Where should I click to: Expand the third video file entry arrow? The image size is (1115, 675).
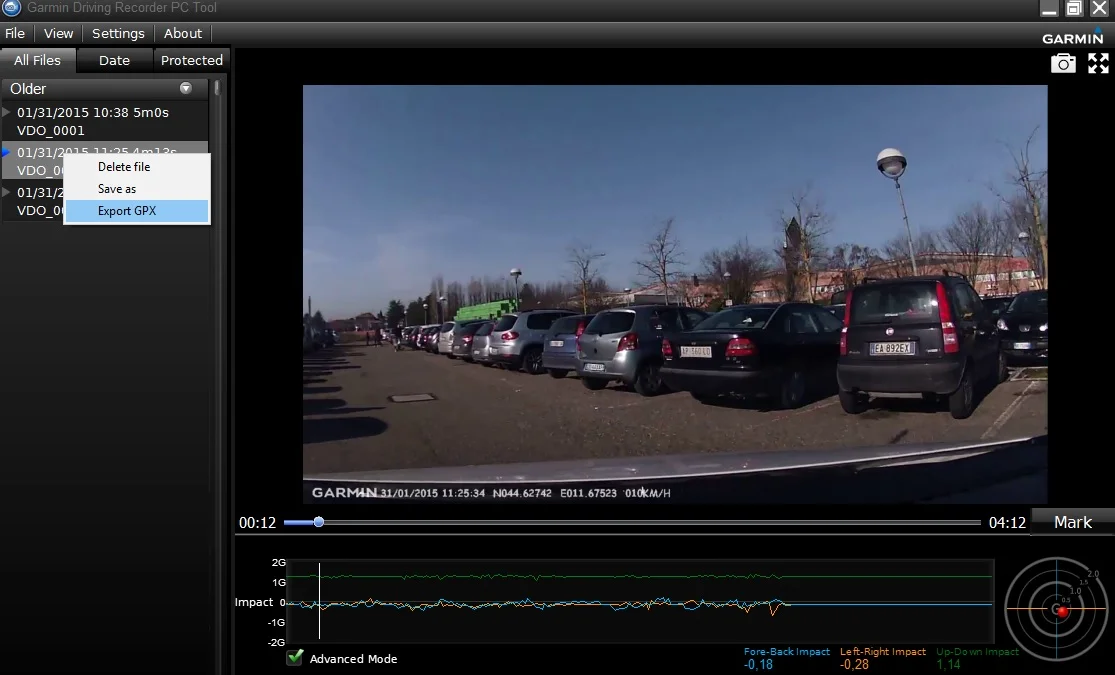tap(7, 192)
